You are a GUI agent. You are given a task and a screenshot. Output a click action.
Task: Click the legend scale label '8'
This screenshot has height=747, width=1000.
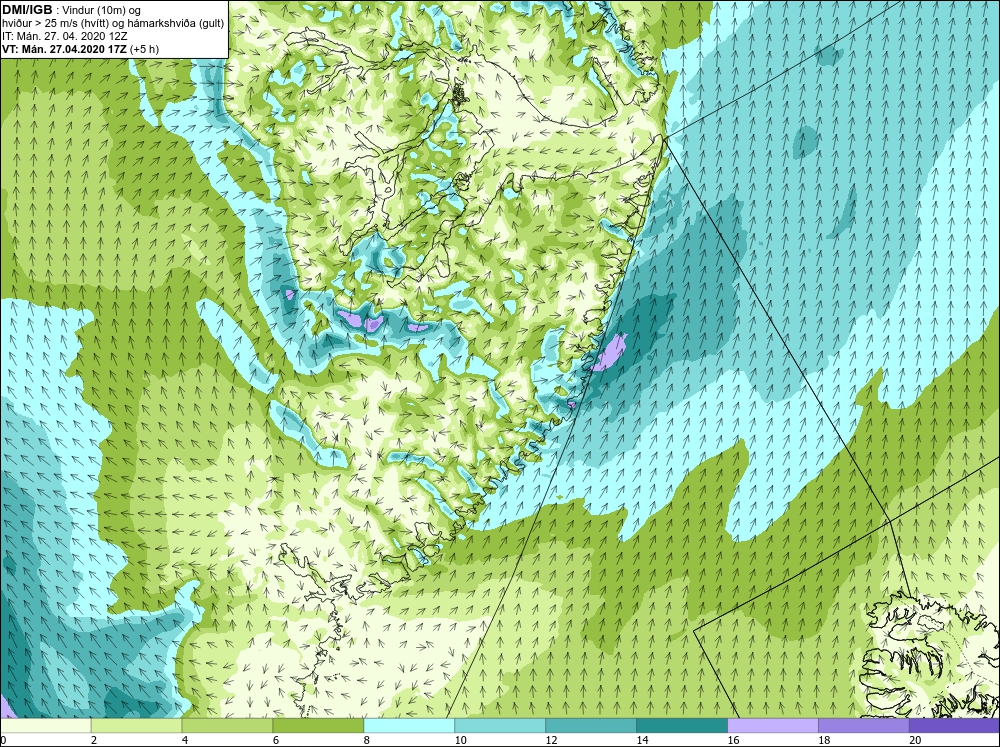pos(367,740)
